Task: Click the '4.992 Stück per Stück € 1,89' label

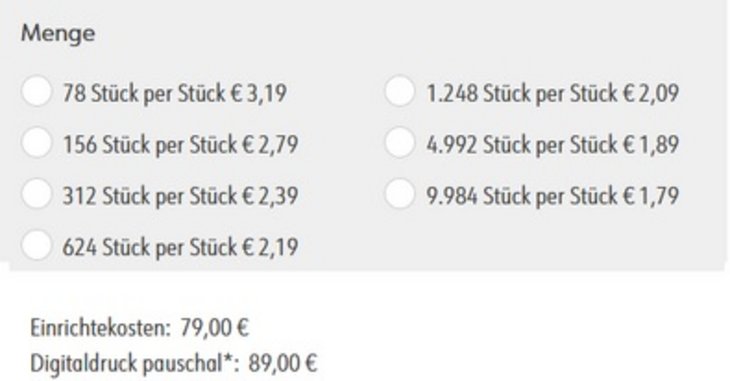Action: [553, 144]
